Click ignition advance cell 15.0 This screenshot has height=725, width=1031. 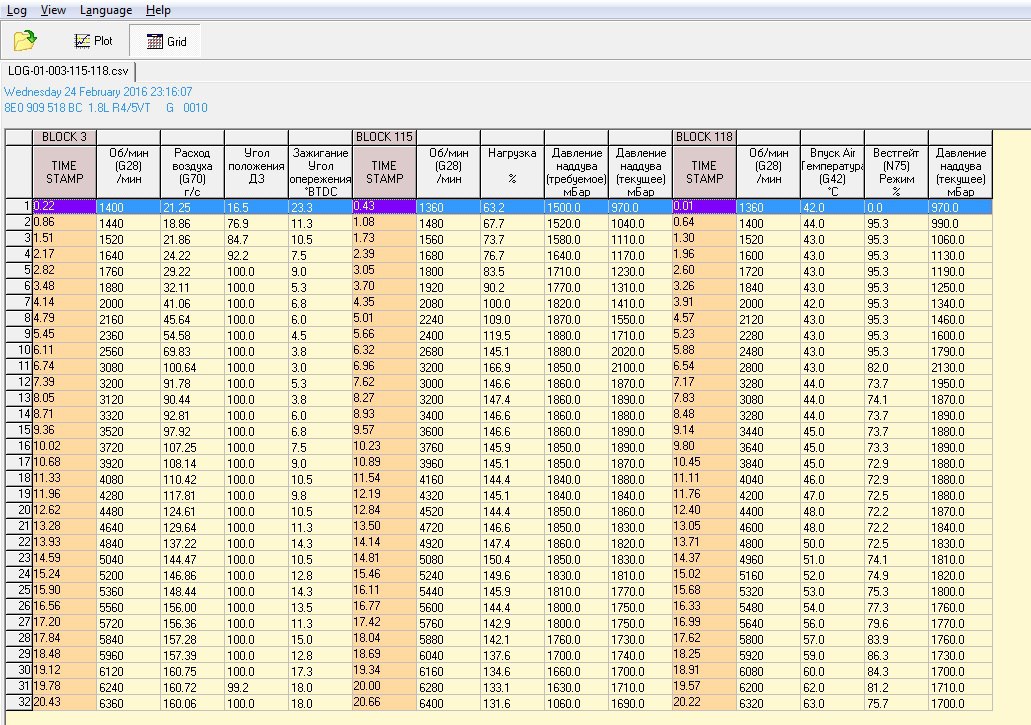(321, 640)
